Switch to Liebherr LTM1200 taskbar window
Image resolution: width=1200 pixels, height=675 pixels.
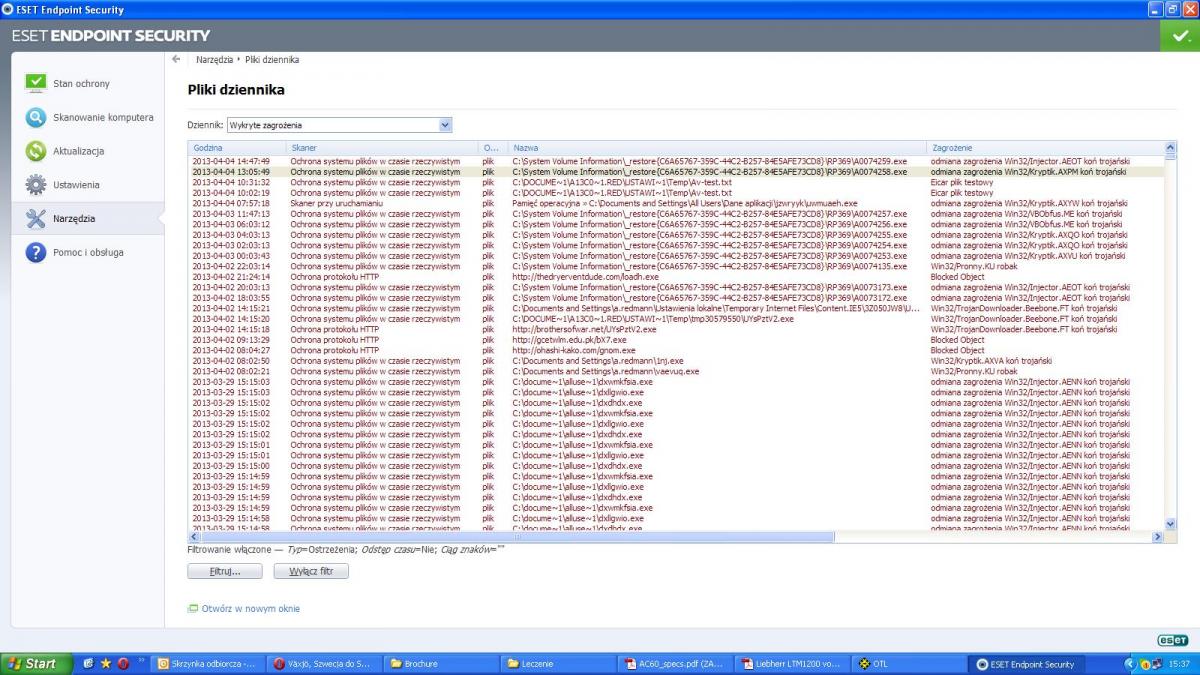792,664
